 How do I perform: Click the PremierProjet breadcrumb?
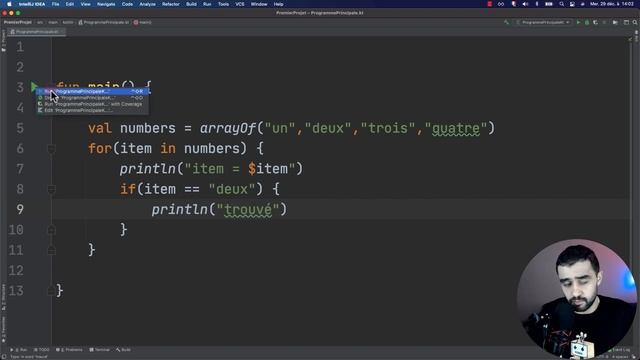click(x=18, y=22)
